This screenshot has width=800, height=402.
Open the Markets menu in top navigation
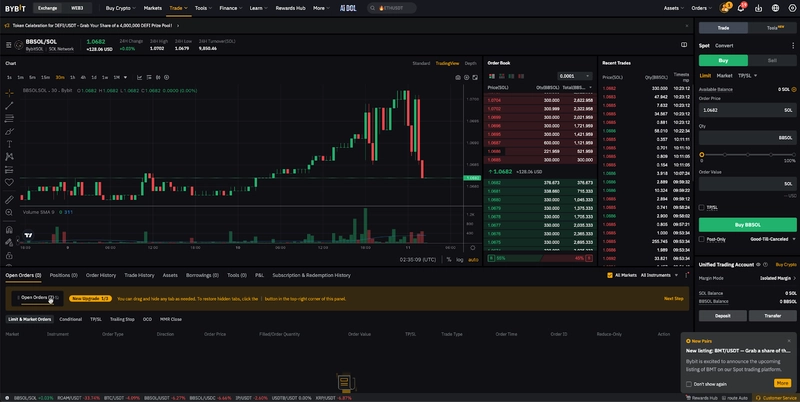[x=152, y=8]
